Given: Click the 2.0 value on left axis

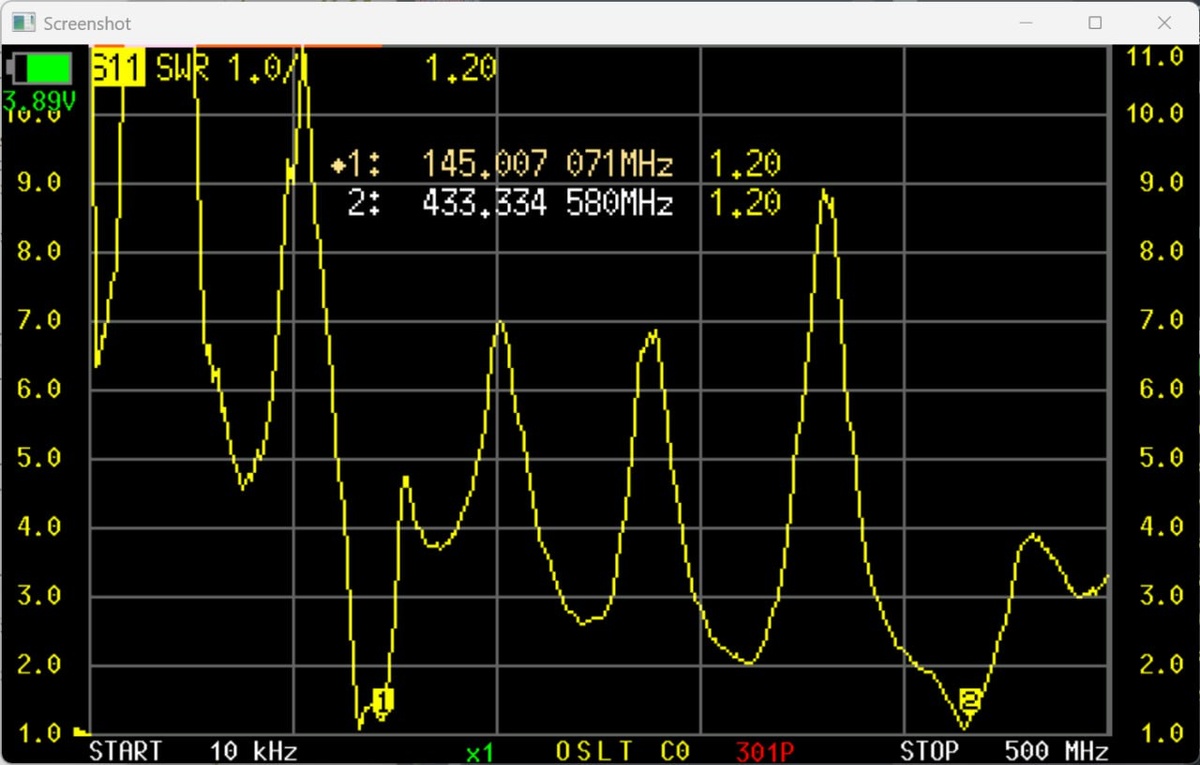Looking at the screenshot, I should [40, 664].
